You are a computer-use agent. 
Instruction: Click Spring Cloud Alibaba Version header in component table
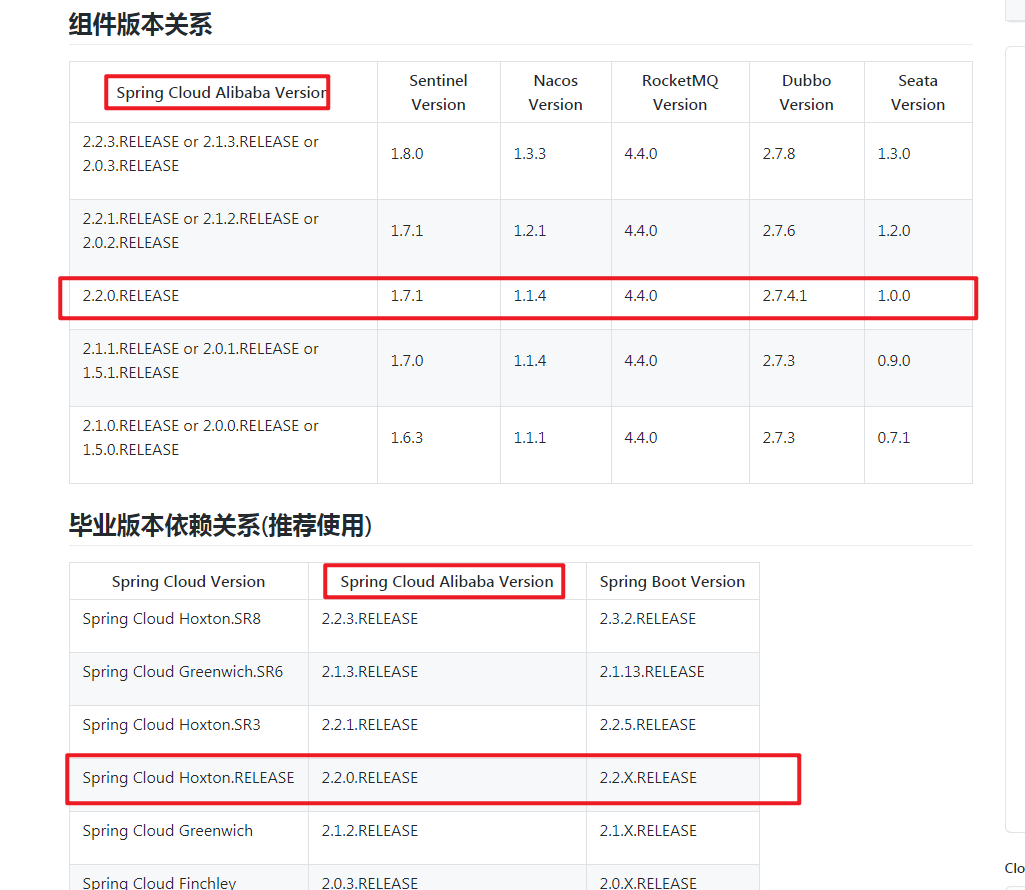[221, 92]
